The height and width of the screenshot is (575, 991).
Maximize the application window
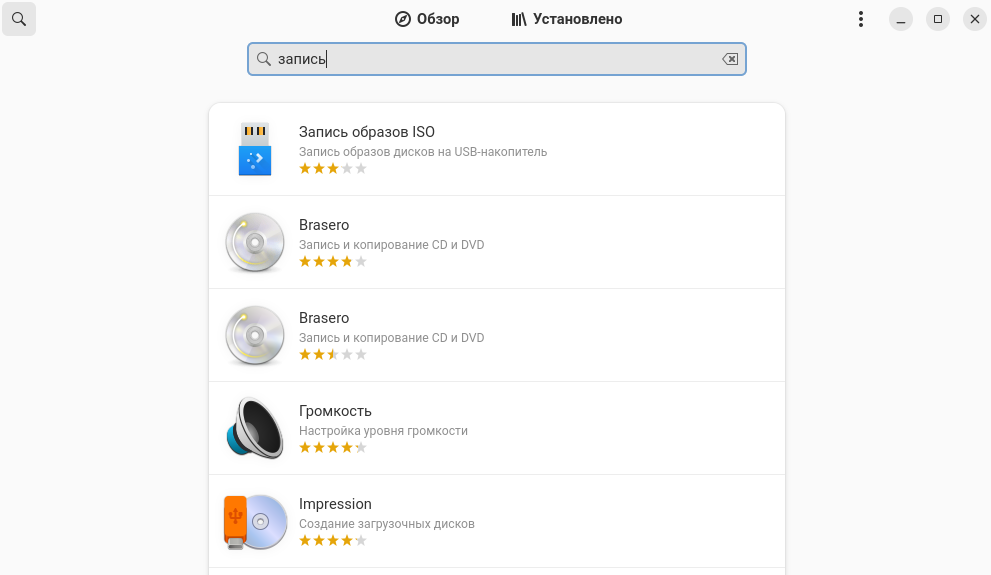click(x=937, y=19)
